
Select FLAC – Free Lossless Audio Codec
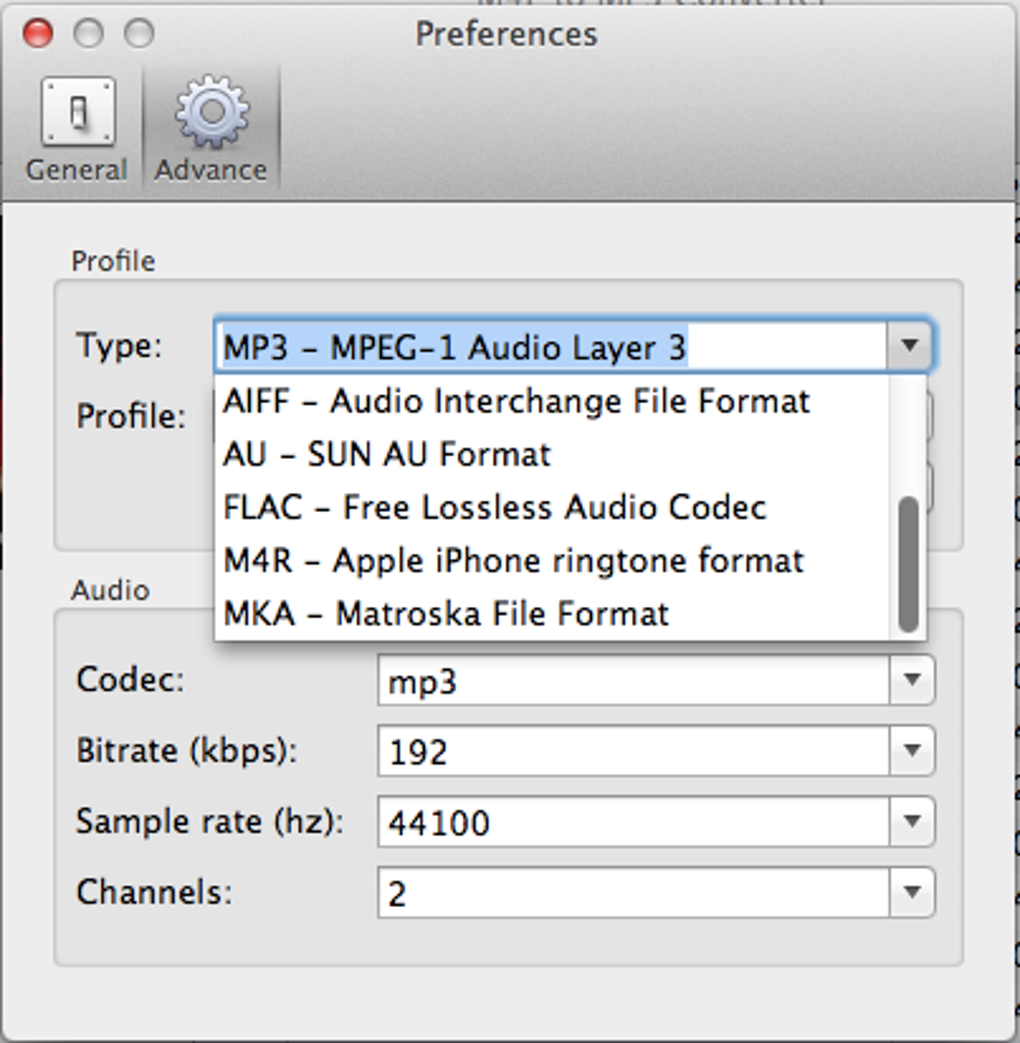(x=495, y=508)
